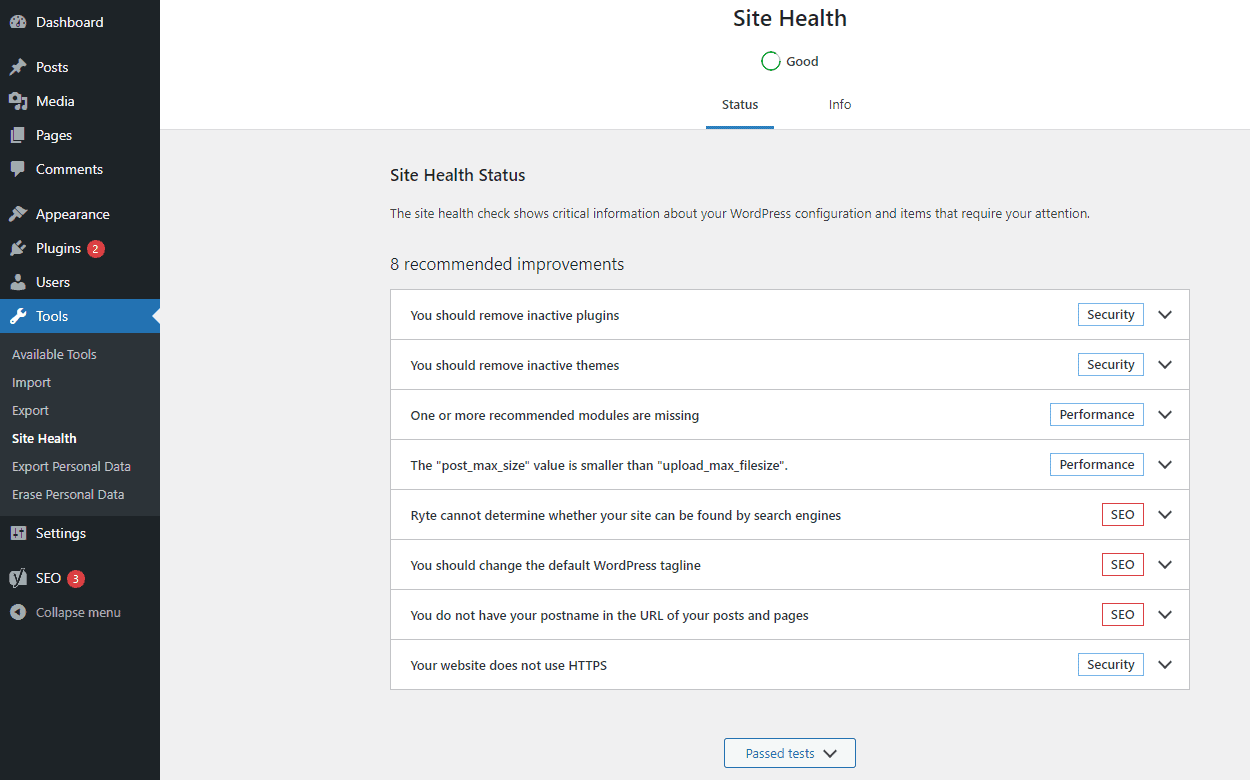
Task: Click 'You should remove inactive themes' text
Action: click(515, 365)
